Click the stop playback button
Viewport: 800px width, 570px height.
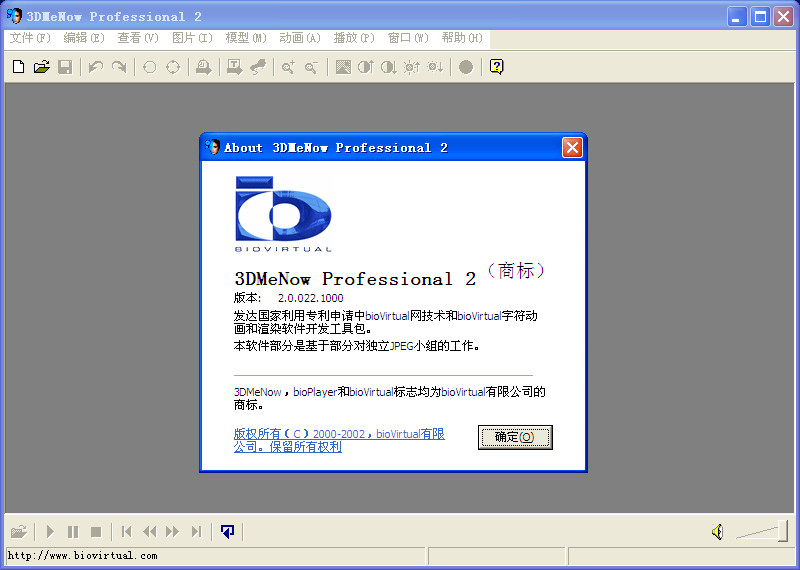(96, 532)
